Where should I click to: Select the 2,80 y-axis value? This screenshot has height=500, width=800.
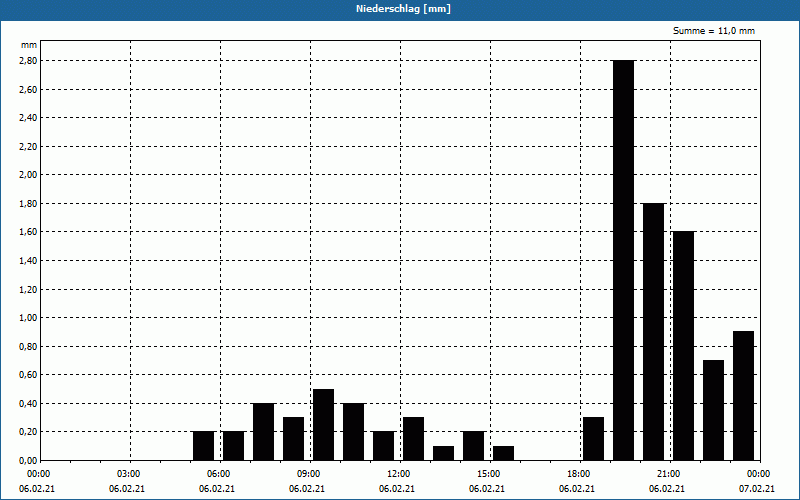point(29,61)
